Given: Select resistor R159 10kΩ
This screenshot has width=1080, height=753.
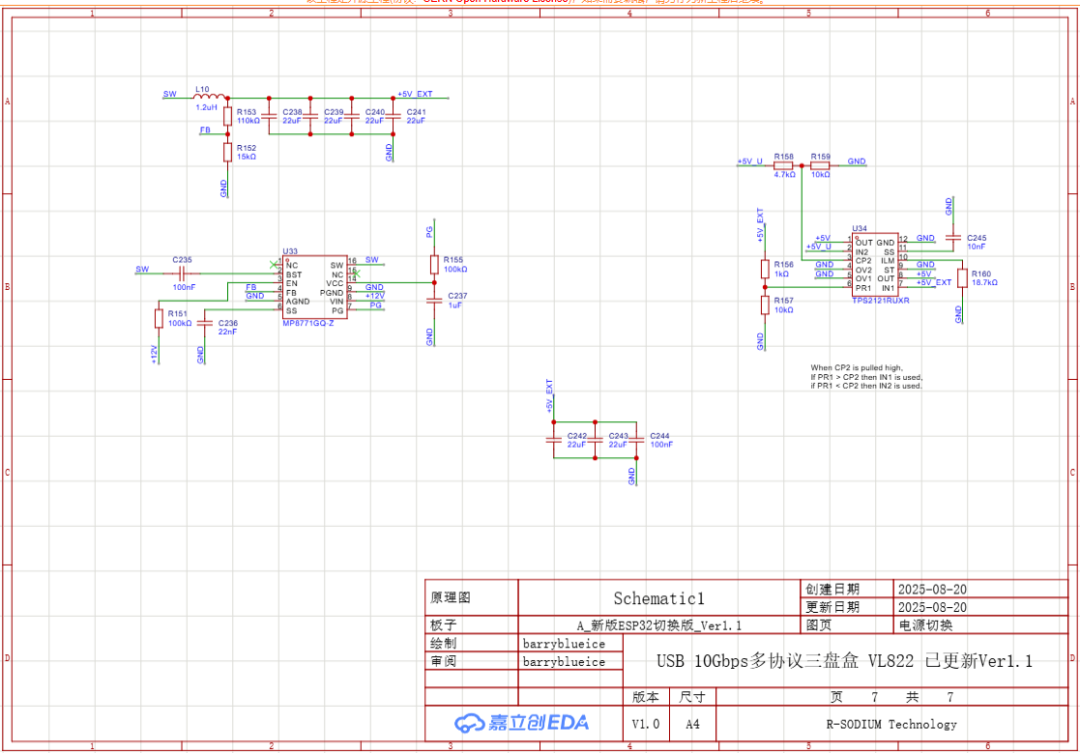Looking at the screenshot, I should (820, 166).
